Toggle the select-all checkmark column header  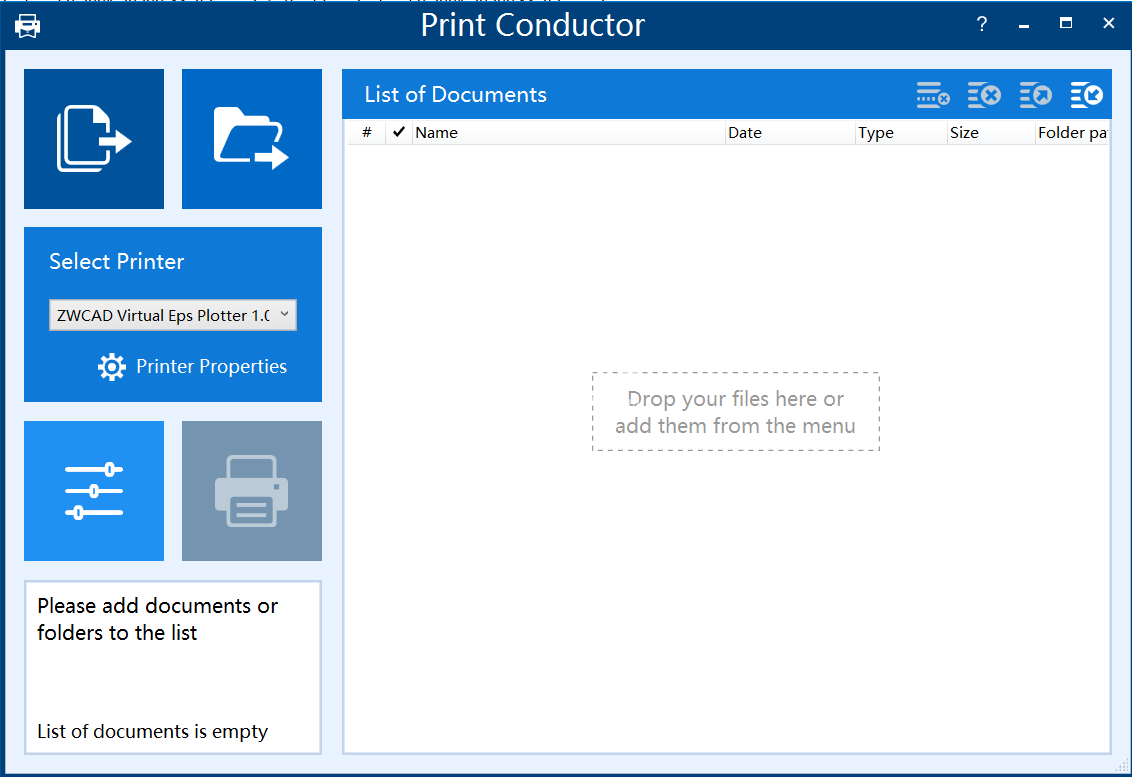coord(398,132)
